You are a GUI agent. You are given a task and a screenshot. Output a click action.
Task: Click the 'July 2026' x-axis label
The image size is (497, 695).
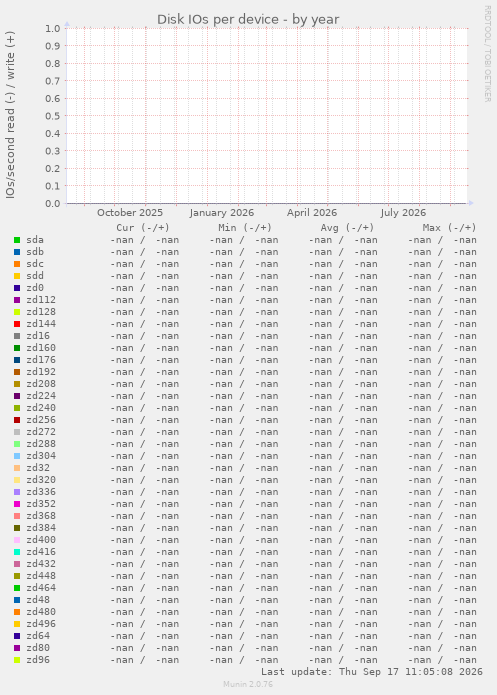pos(403,213)
